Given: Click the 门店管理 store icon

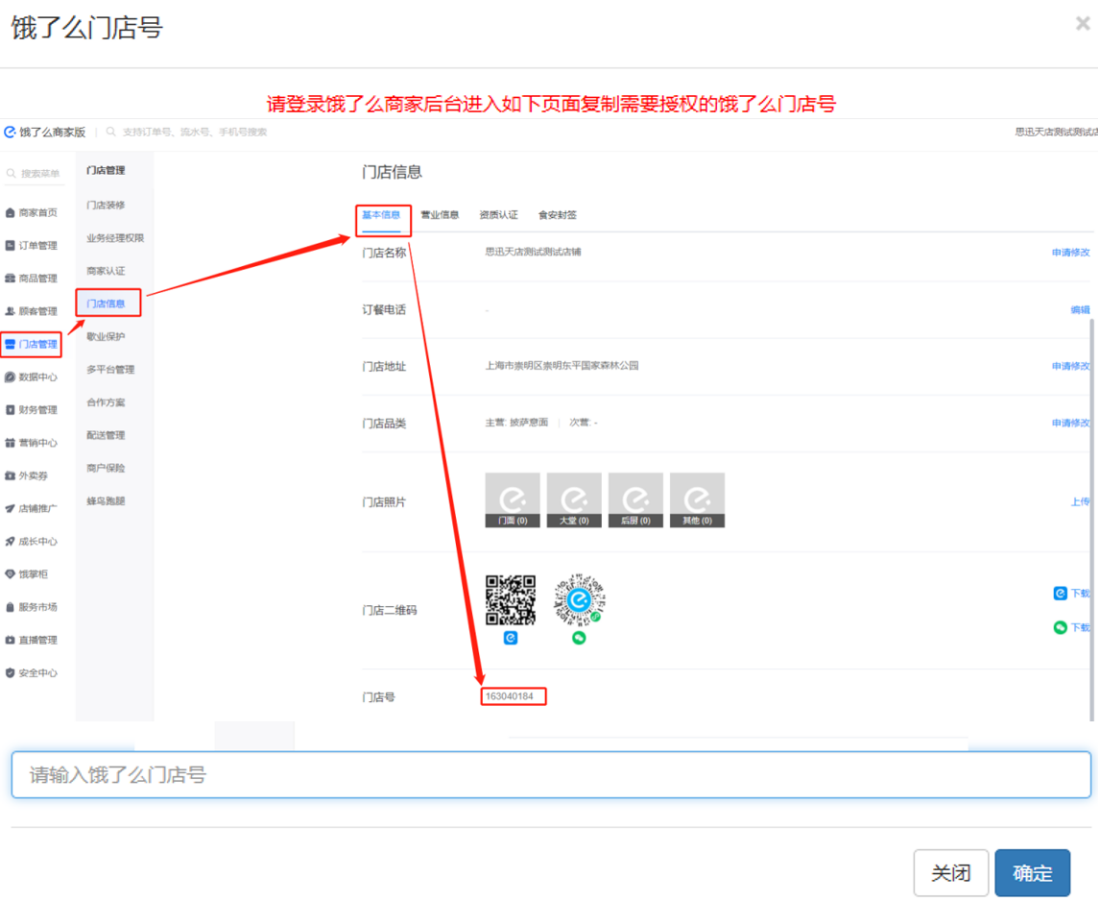Looking at the screenshot, I should pyautogui.click(x=10, y=345).
